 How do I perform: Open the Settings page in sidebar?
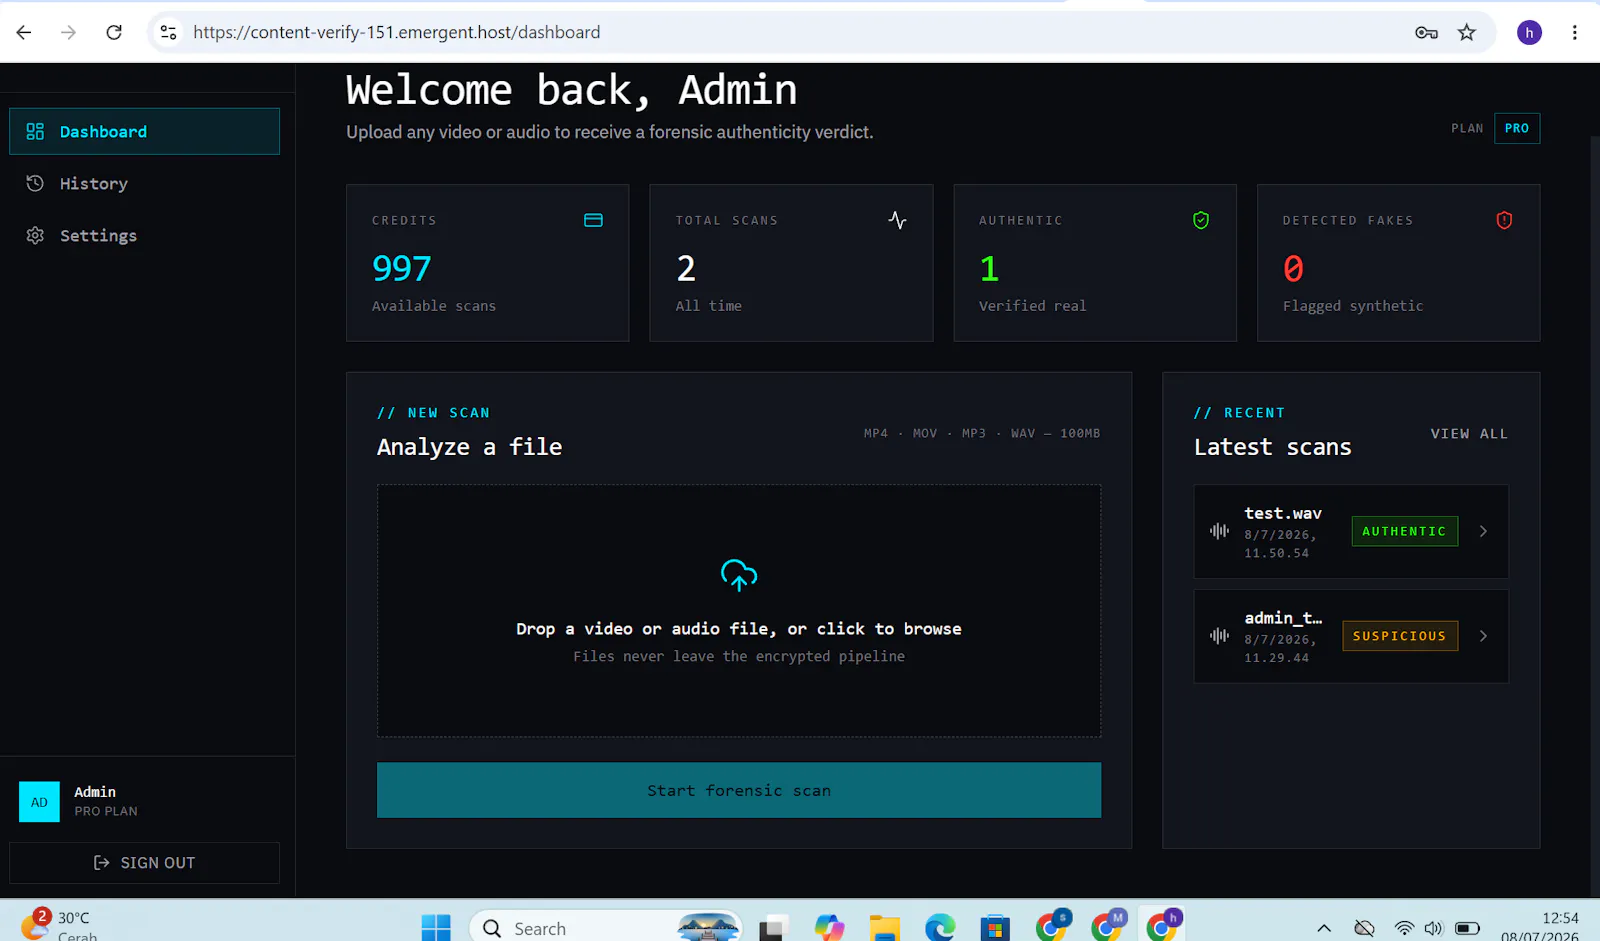coord(144,235)
